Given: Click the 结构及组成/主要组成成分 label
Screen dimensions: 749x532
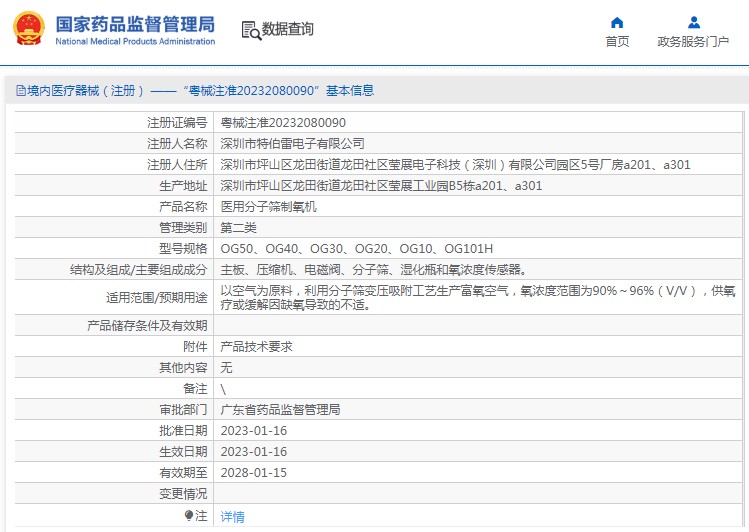Looking at the screenshot, I should (139, 270).
